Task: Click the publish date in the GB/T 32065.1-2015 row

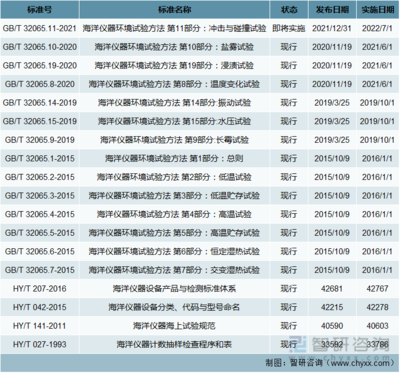Action: [x=332, y=159]
